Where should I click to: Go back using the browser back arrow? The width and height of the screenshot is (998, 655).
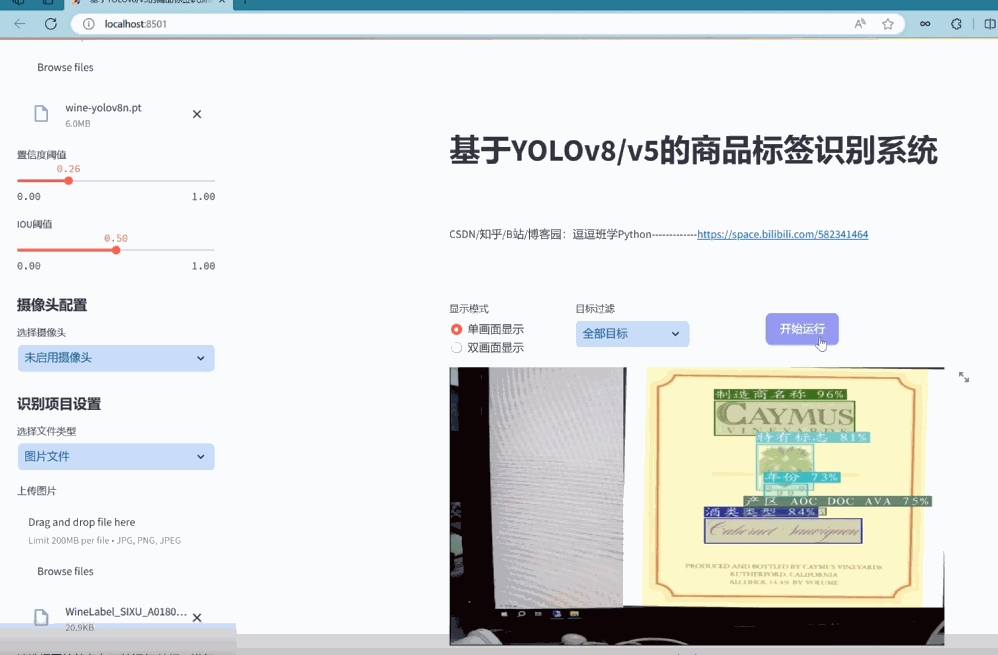(x=20, y=24)
